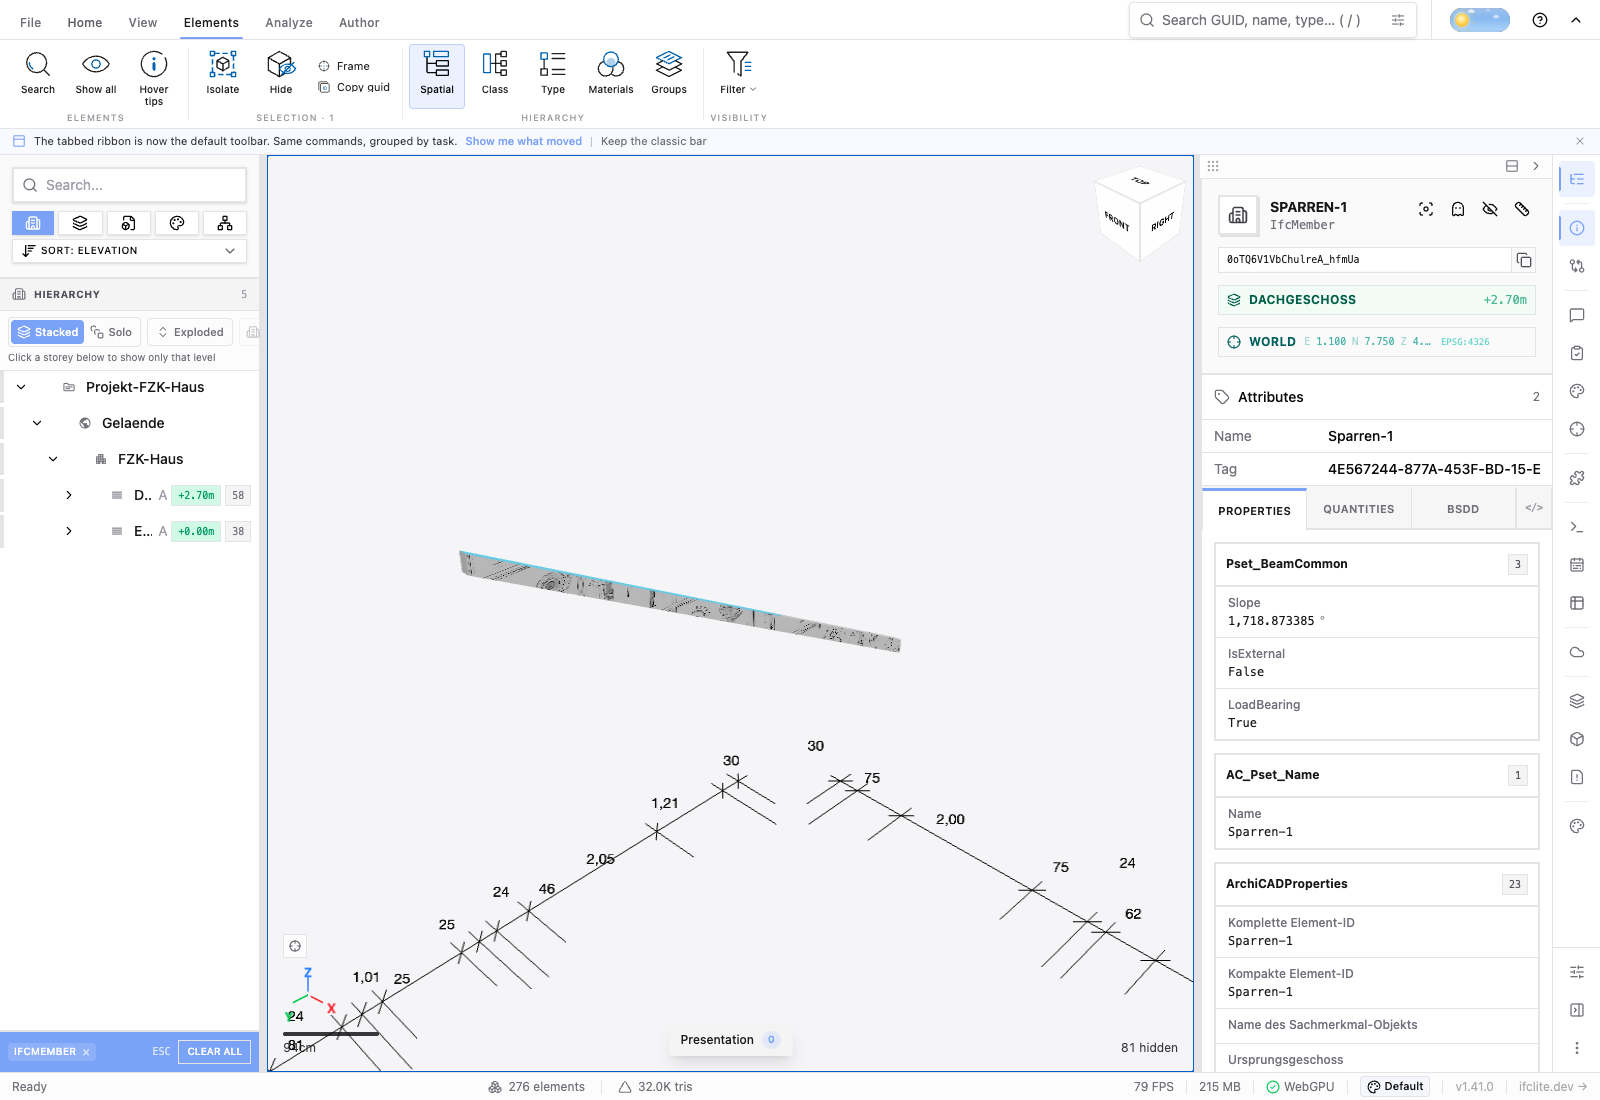
Task: Switch to Solo storey mode
Action: pos(111,332)
